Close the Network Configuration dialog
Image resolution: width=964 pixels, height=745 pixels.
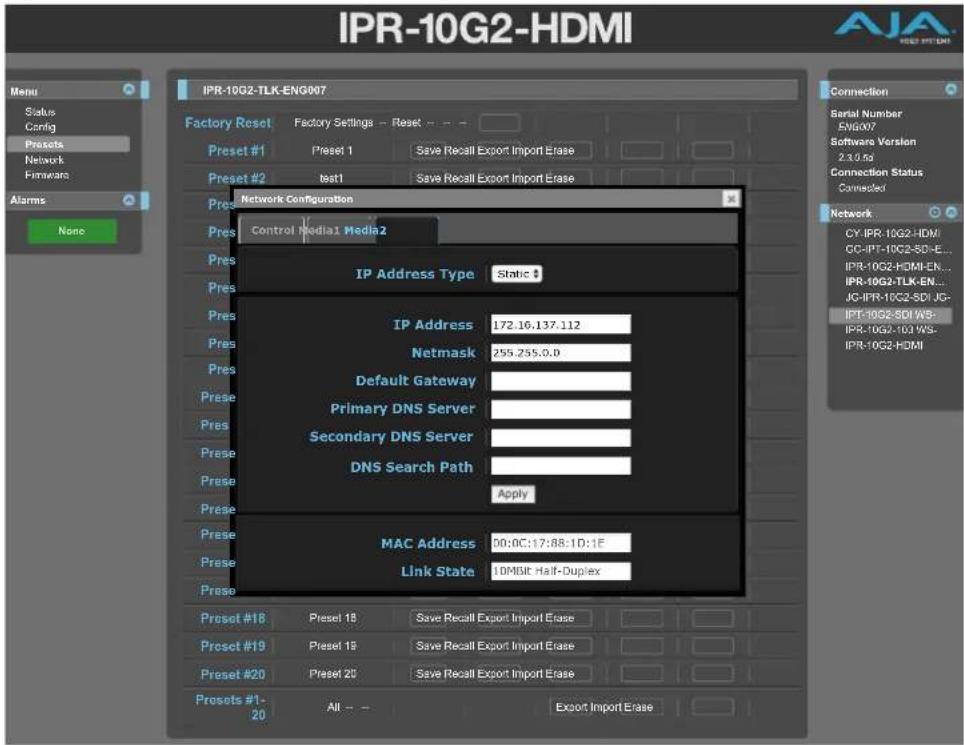730,199
